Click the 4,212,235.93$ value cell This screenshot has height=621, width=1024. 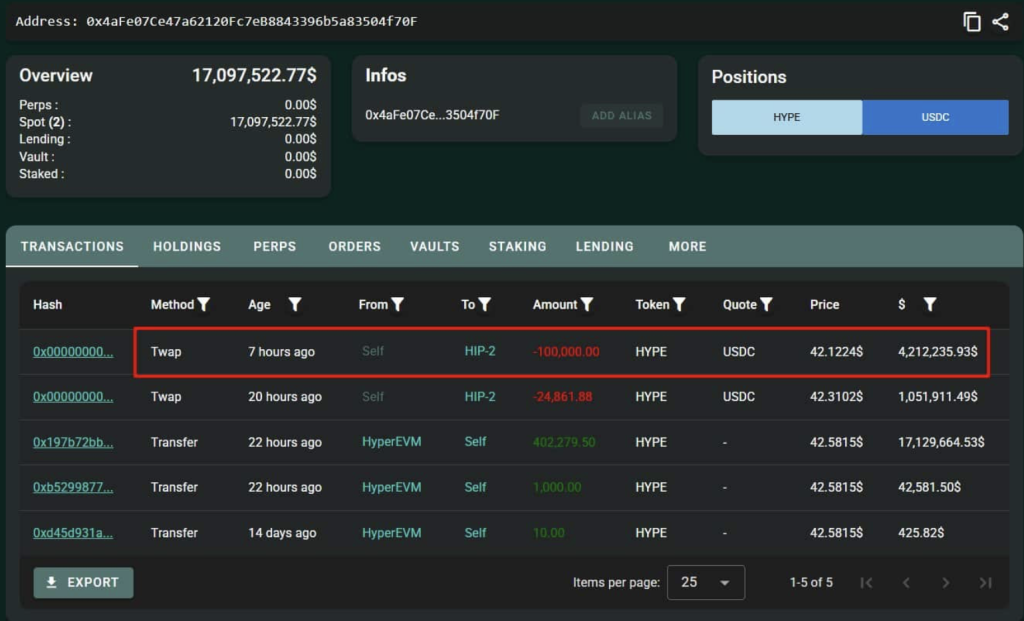click(x=938, y=352)
